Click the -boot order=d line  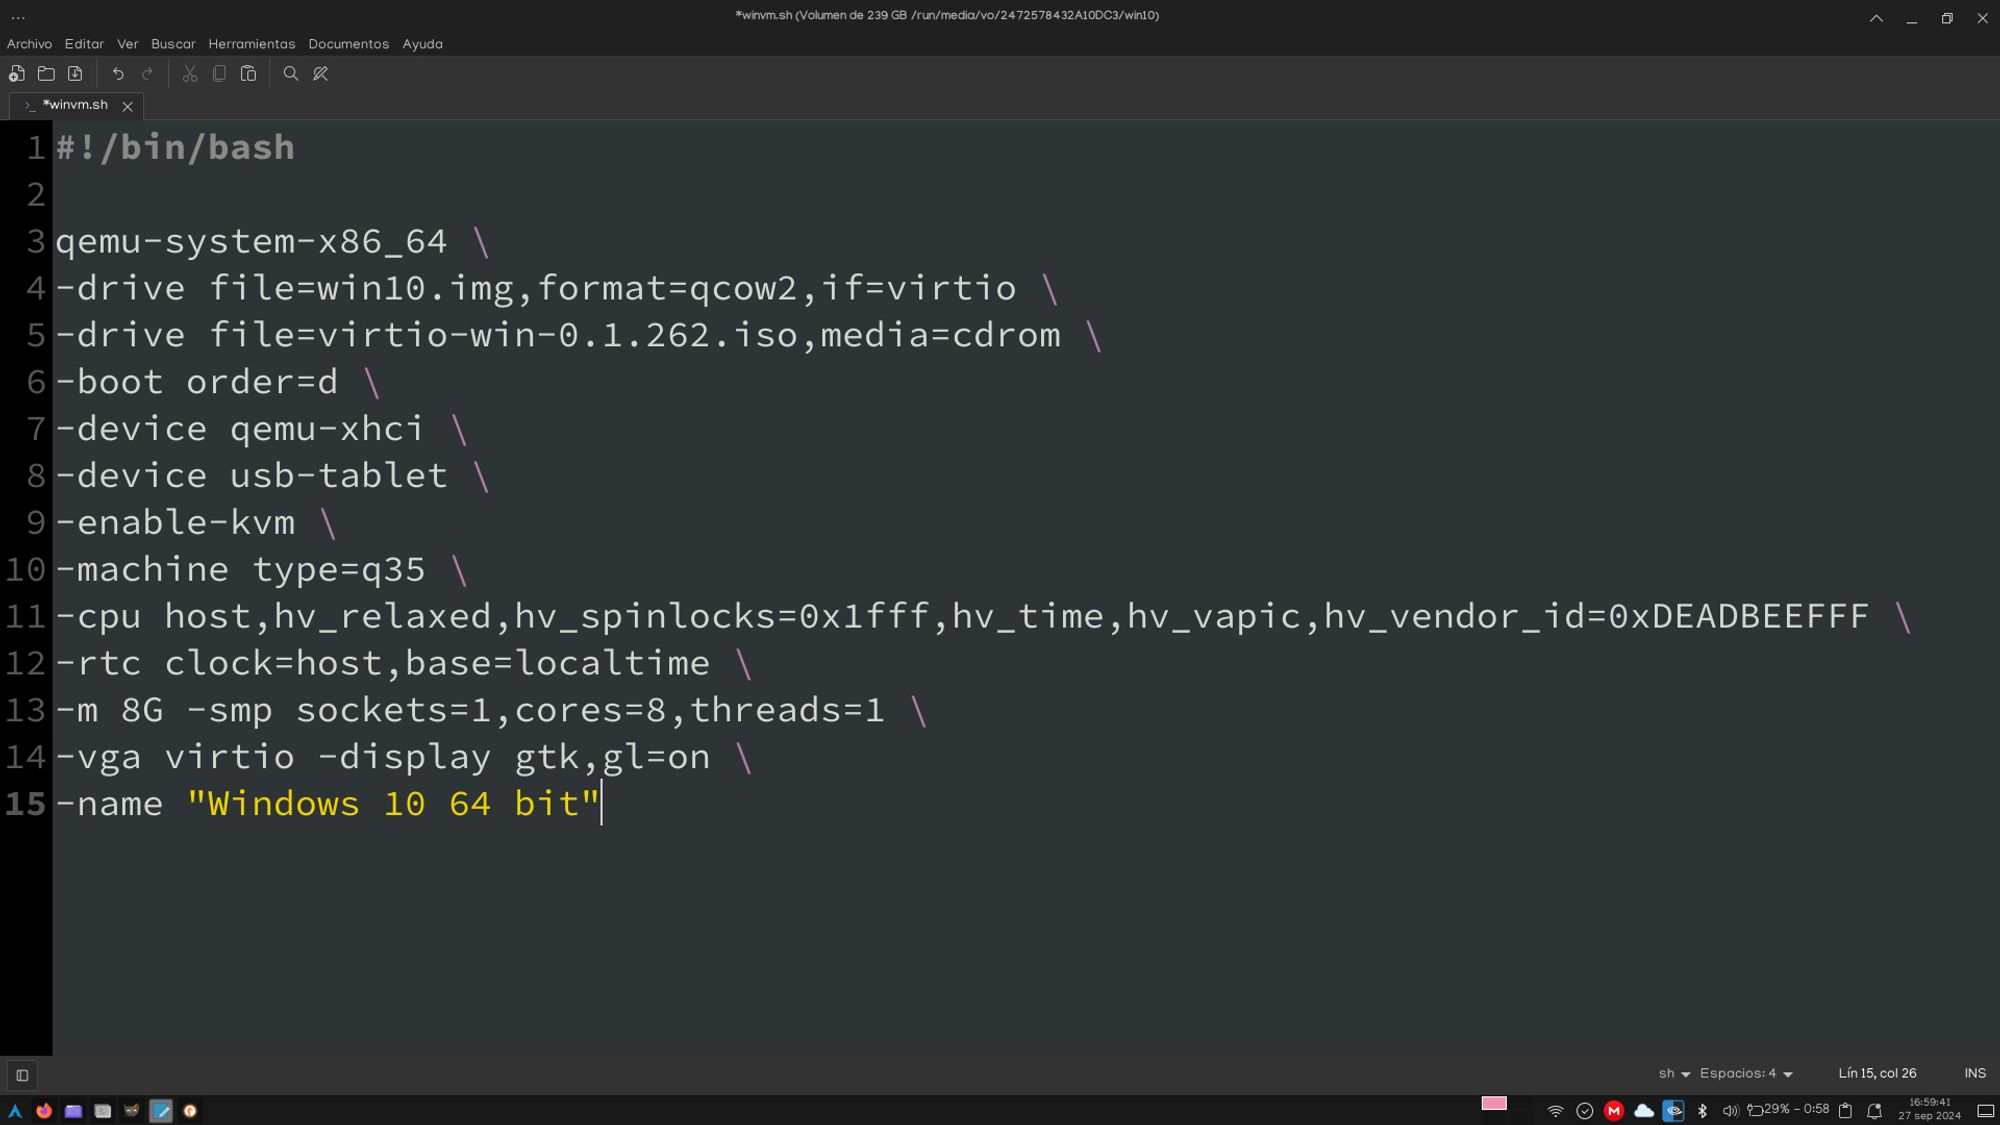pyautogui.click(x=218, y=382)
